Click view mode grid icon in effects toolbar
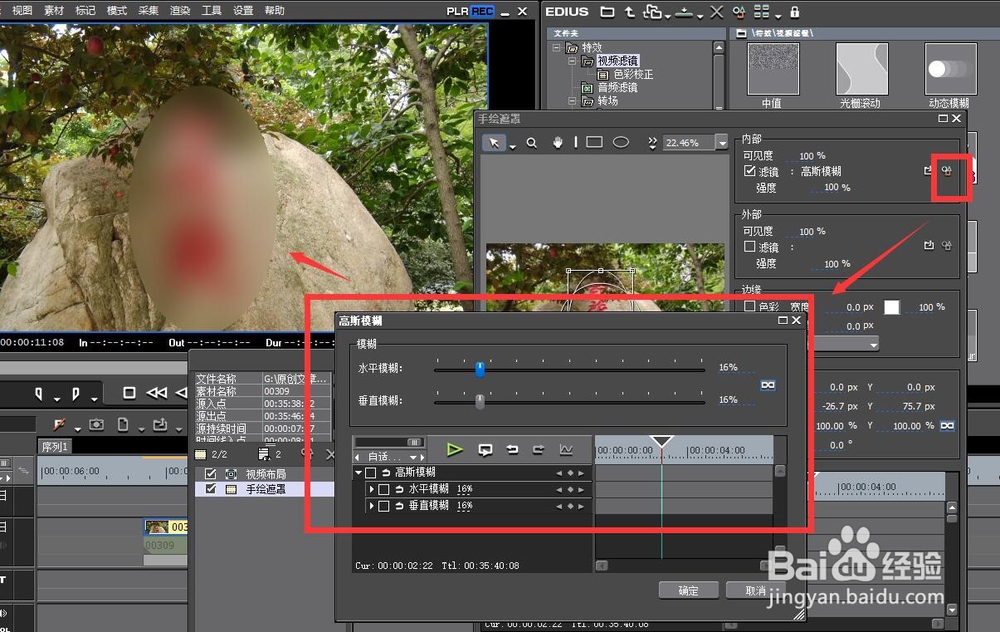Image resolution: width=1000 pixels, height=632 pixels. [761, 11]
